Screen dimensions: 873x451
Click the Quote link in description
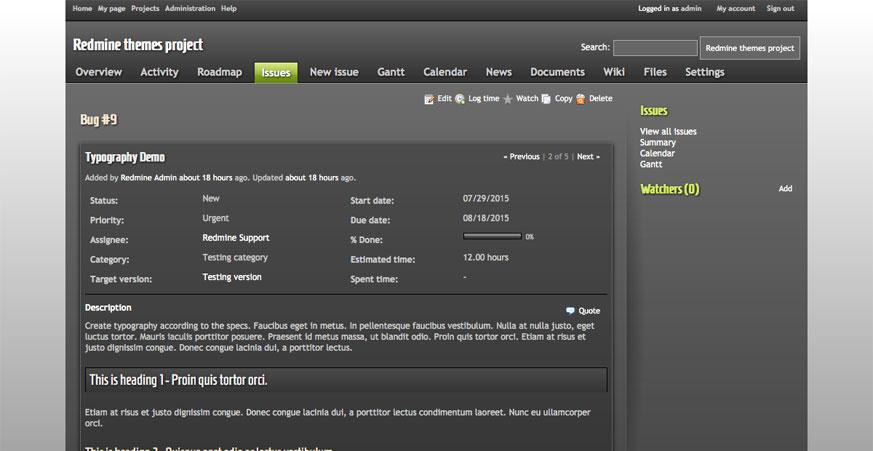pos(589,311)
